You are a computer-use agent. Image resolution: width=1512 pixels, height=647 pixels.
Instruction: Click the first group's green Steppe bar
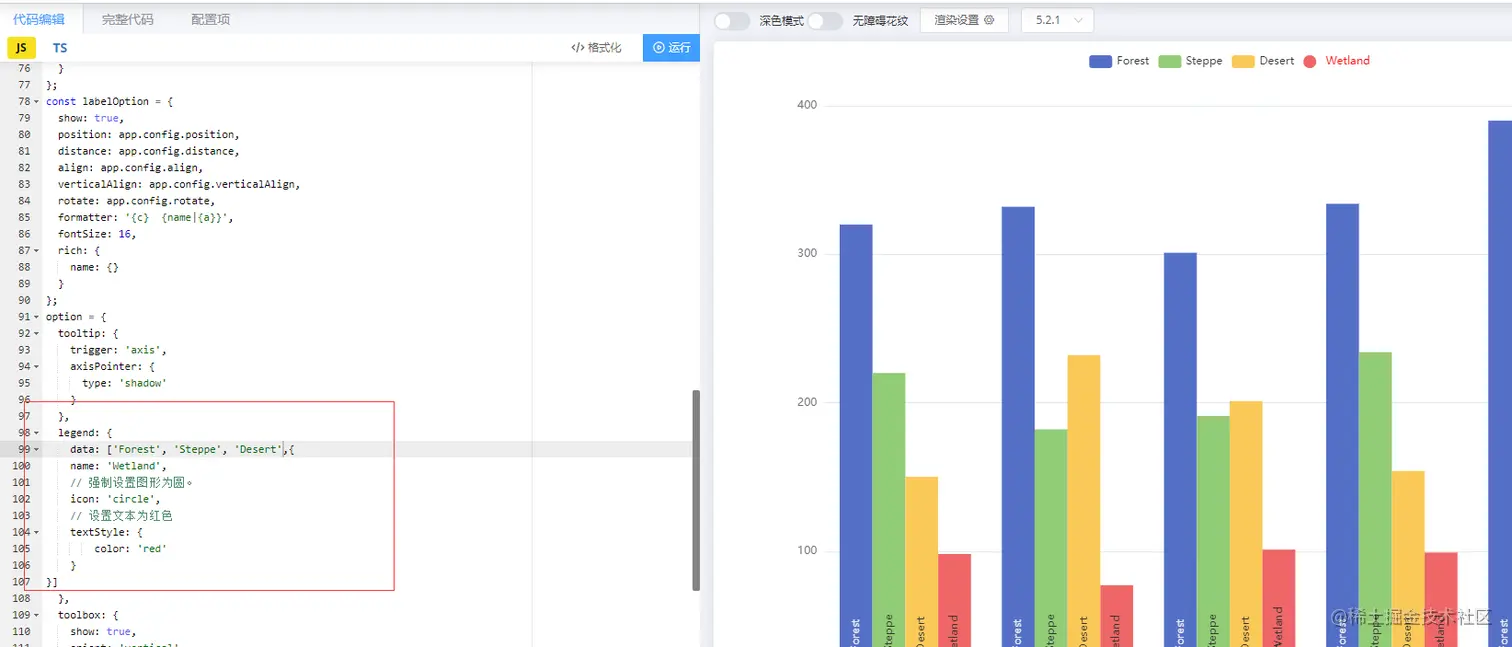coord(889,510)
